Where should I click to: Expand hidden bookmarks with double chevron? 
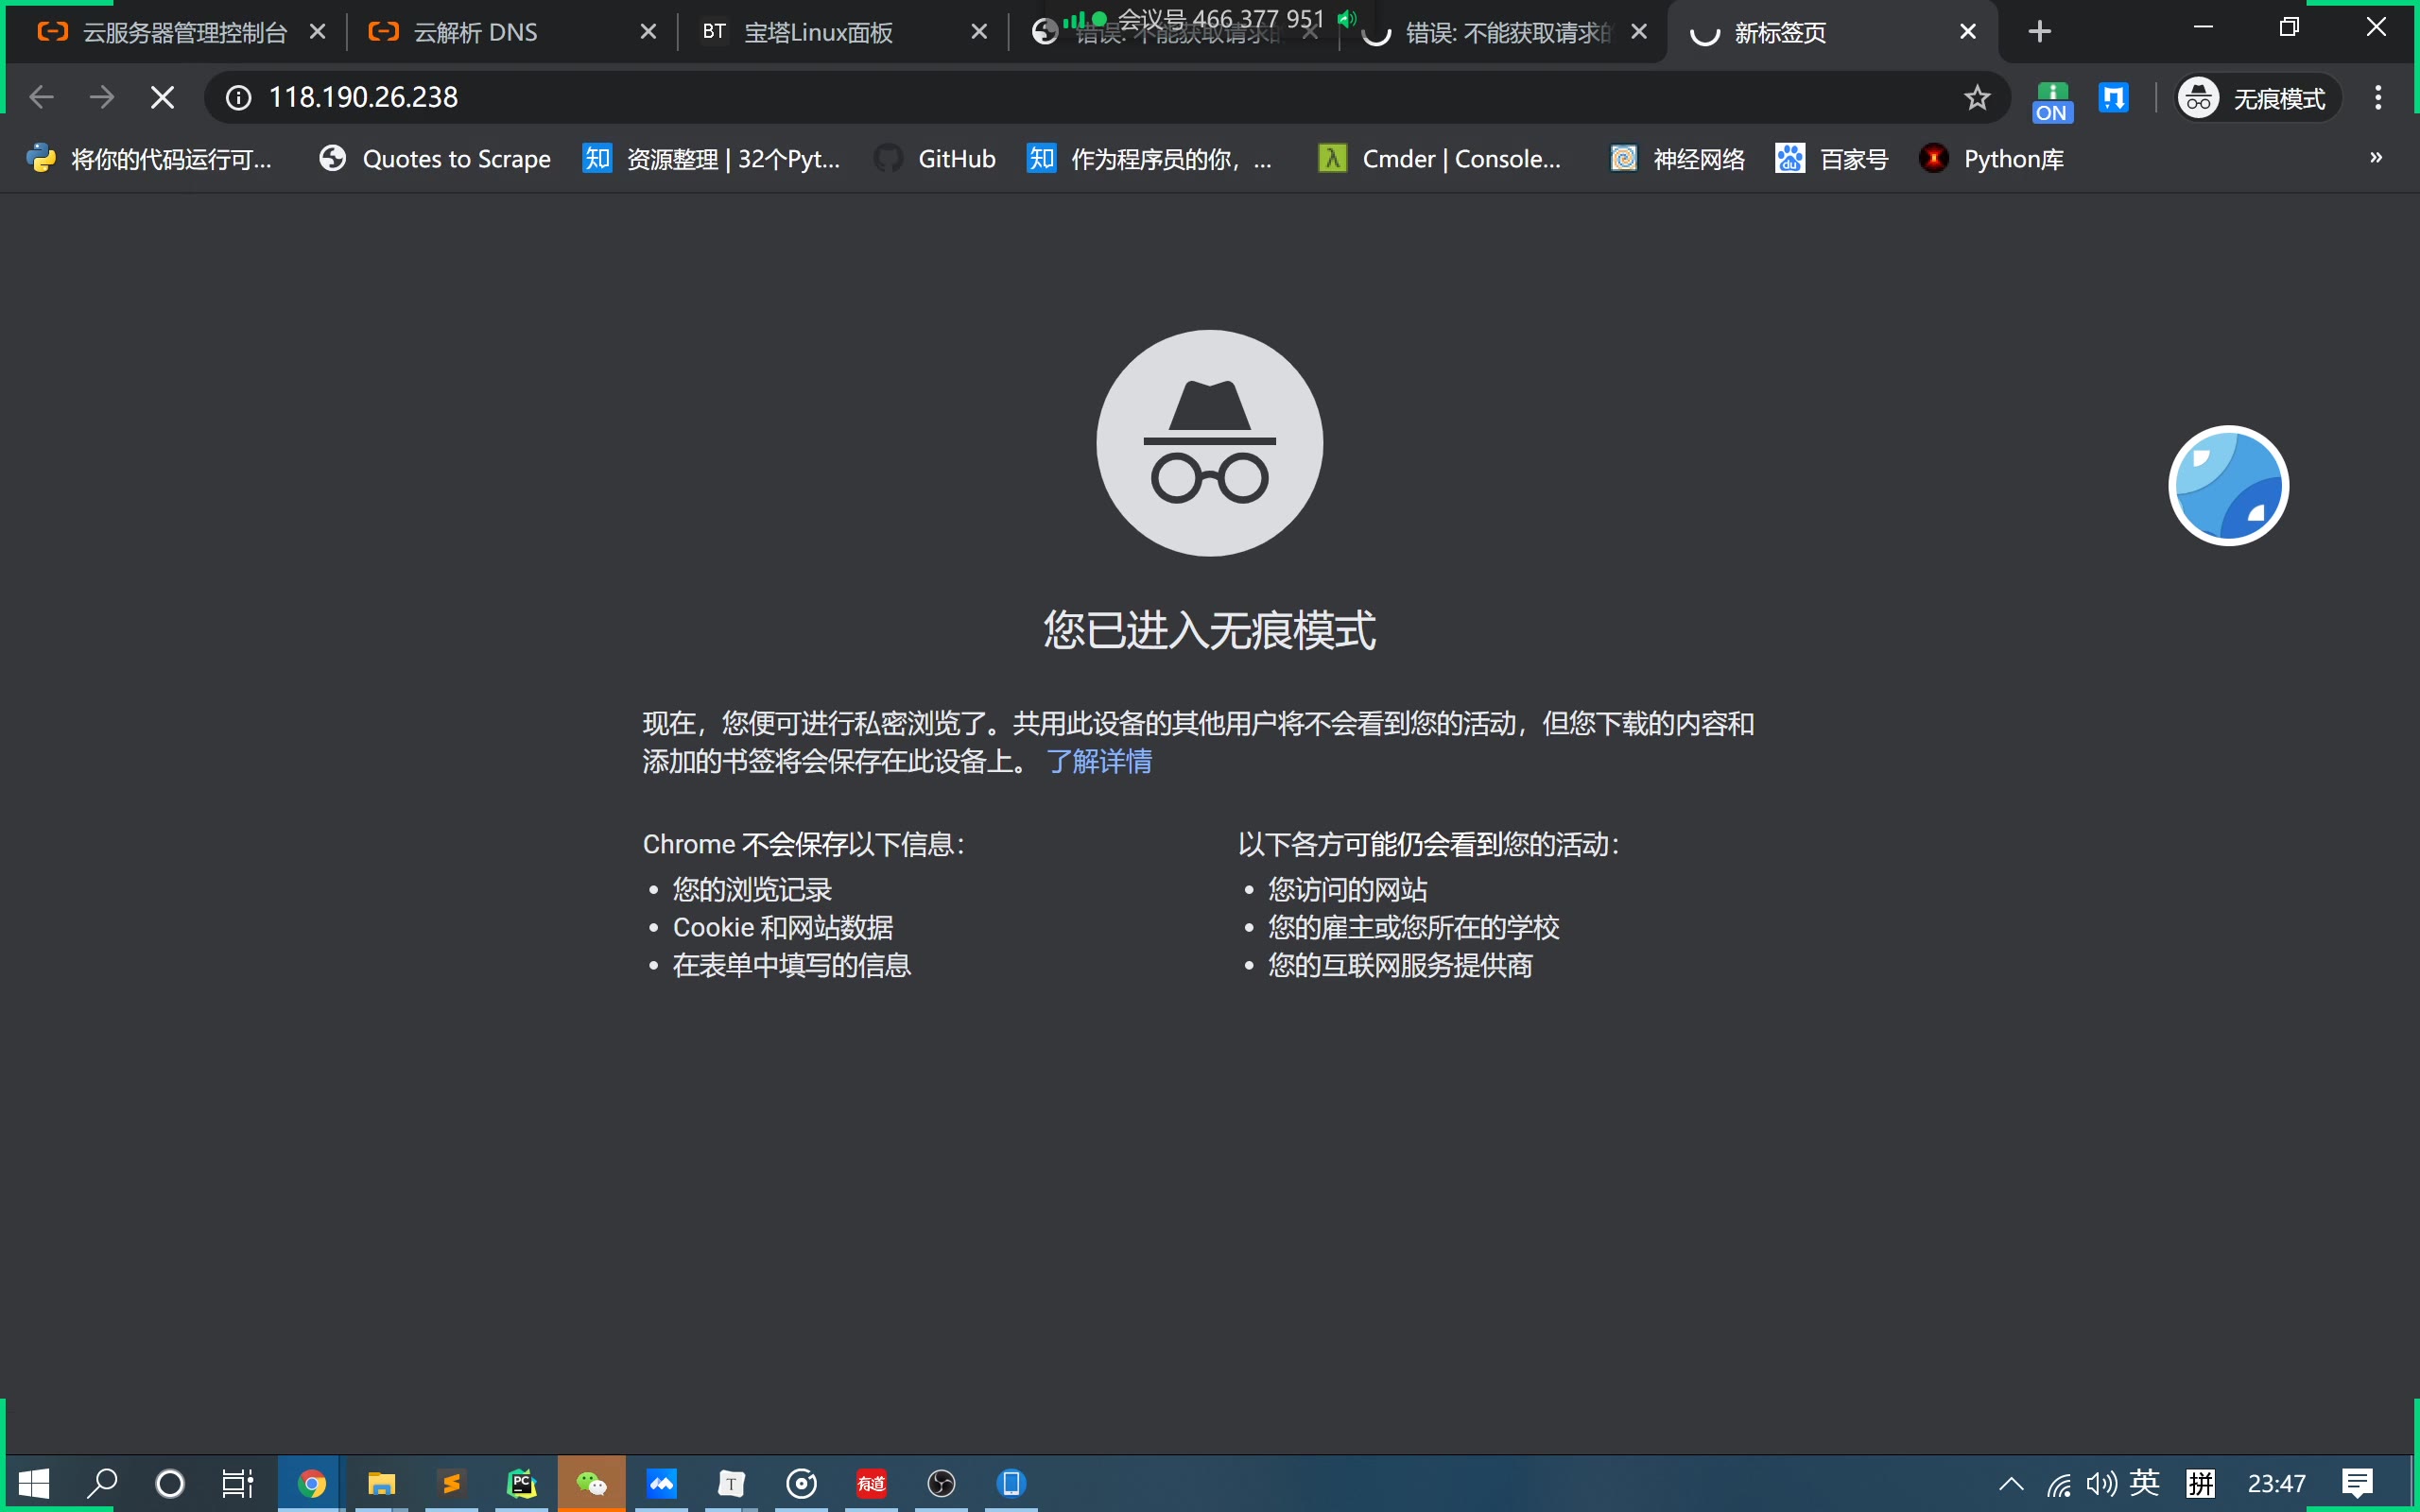tap(2376, 158)
